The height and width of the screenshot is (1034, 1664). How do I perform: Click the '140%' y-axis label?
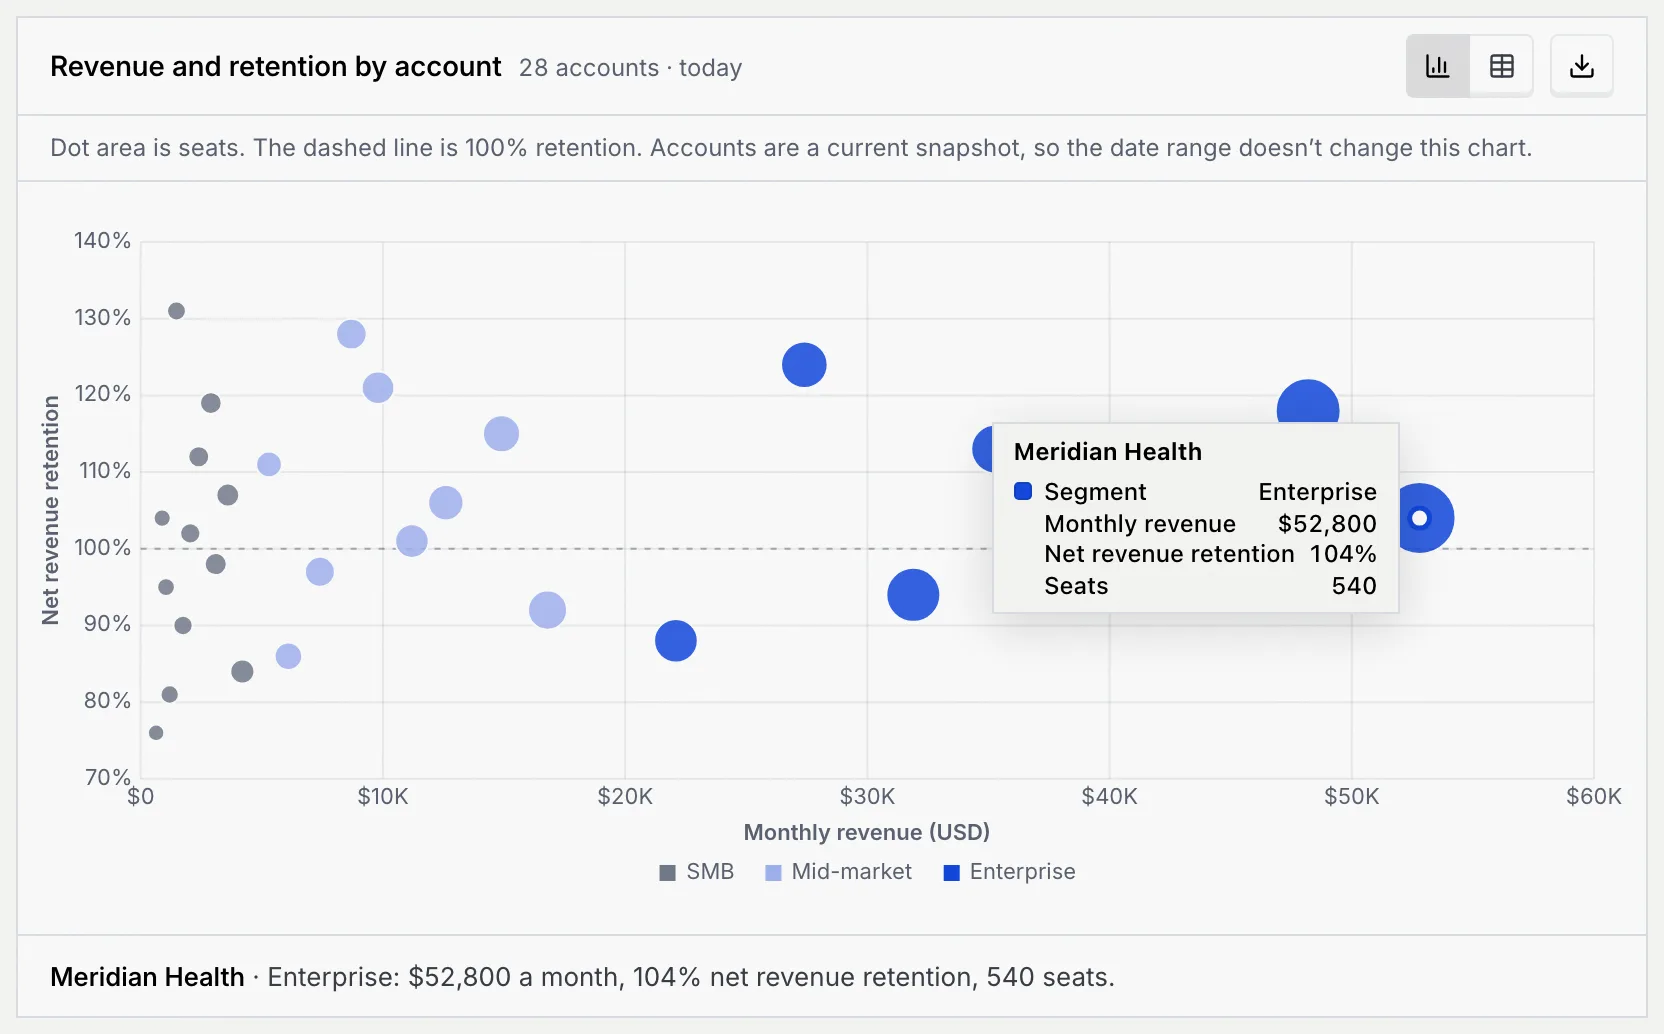(x=103, y=241)
